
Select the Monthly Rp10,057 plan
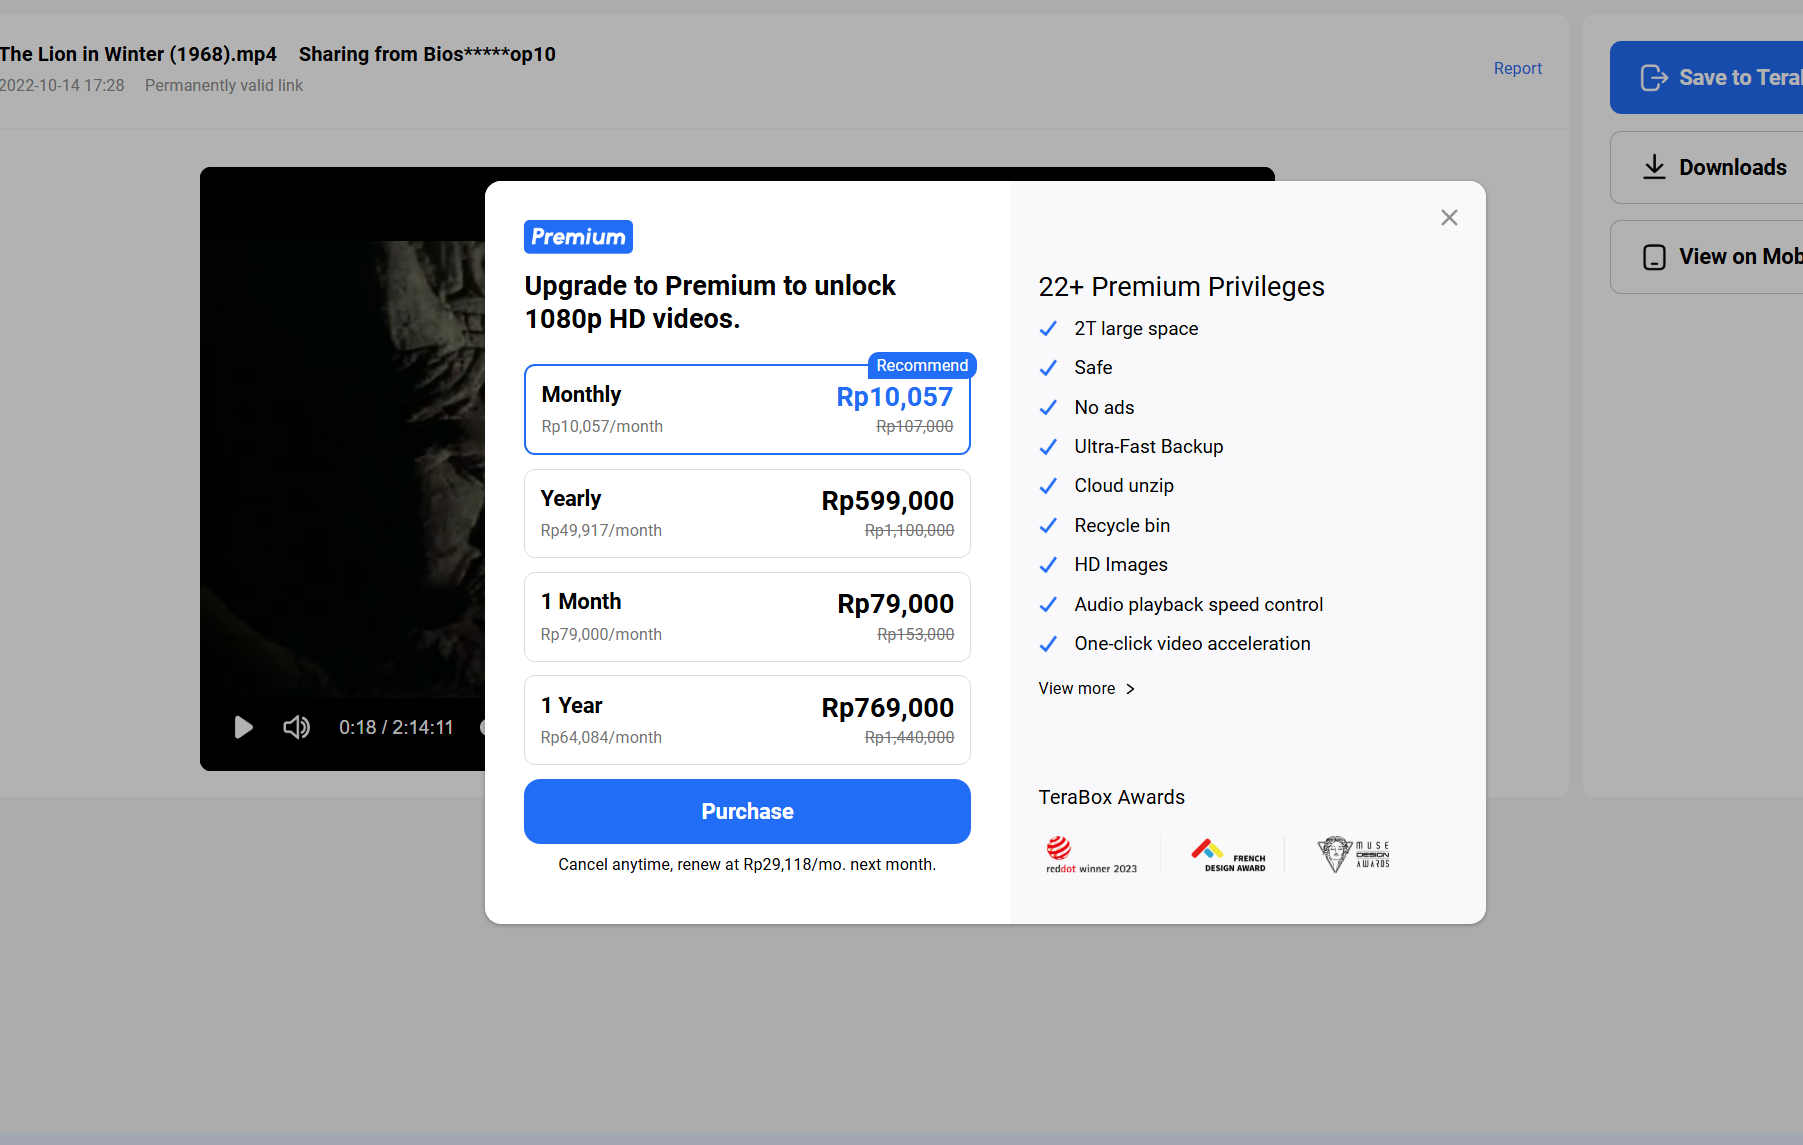pos(747,409)
